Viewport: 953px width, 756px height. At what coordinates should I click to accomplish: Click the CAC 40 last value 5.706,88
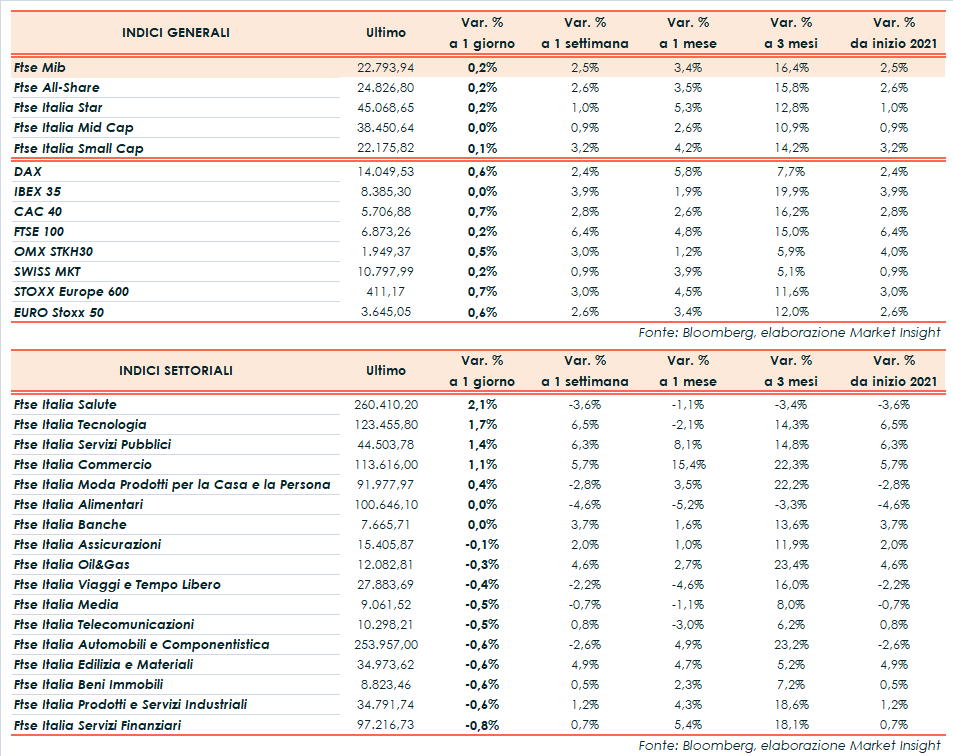[x=385, y=211]
